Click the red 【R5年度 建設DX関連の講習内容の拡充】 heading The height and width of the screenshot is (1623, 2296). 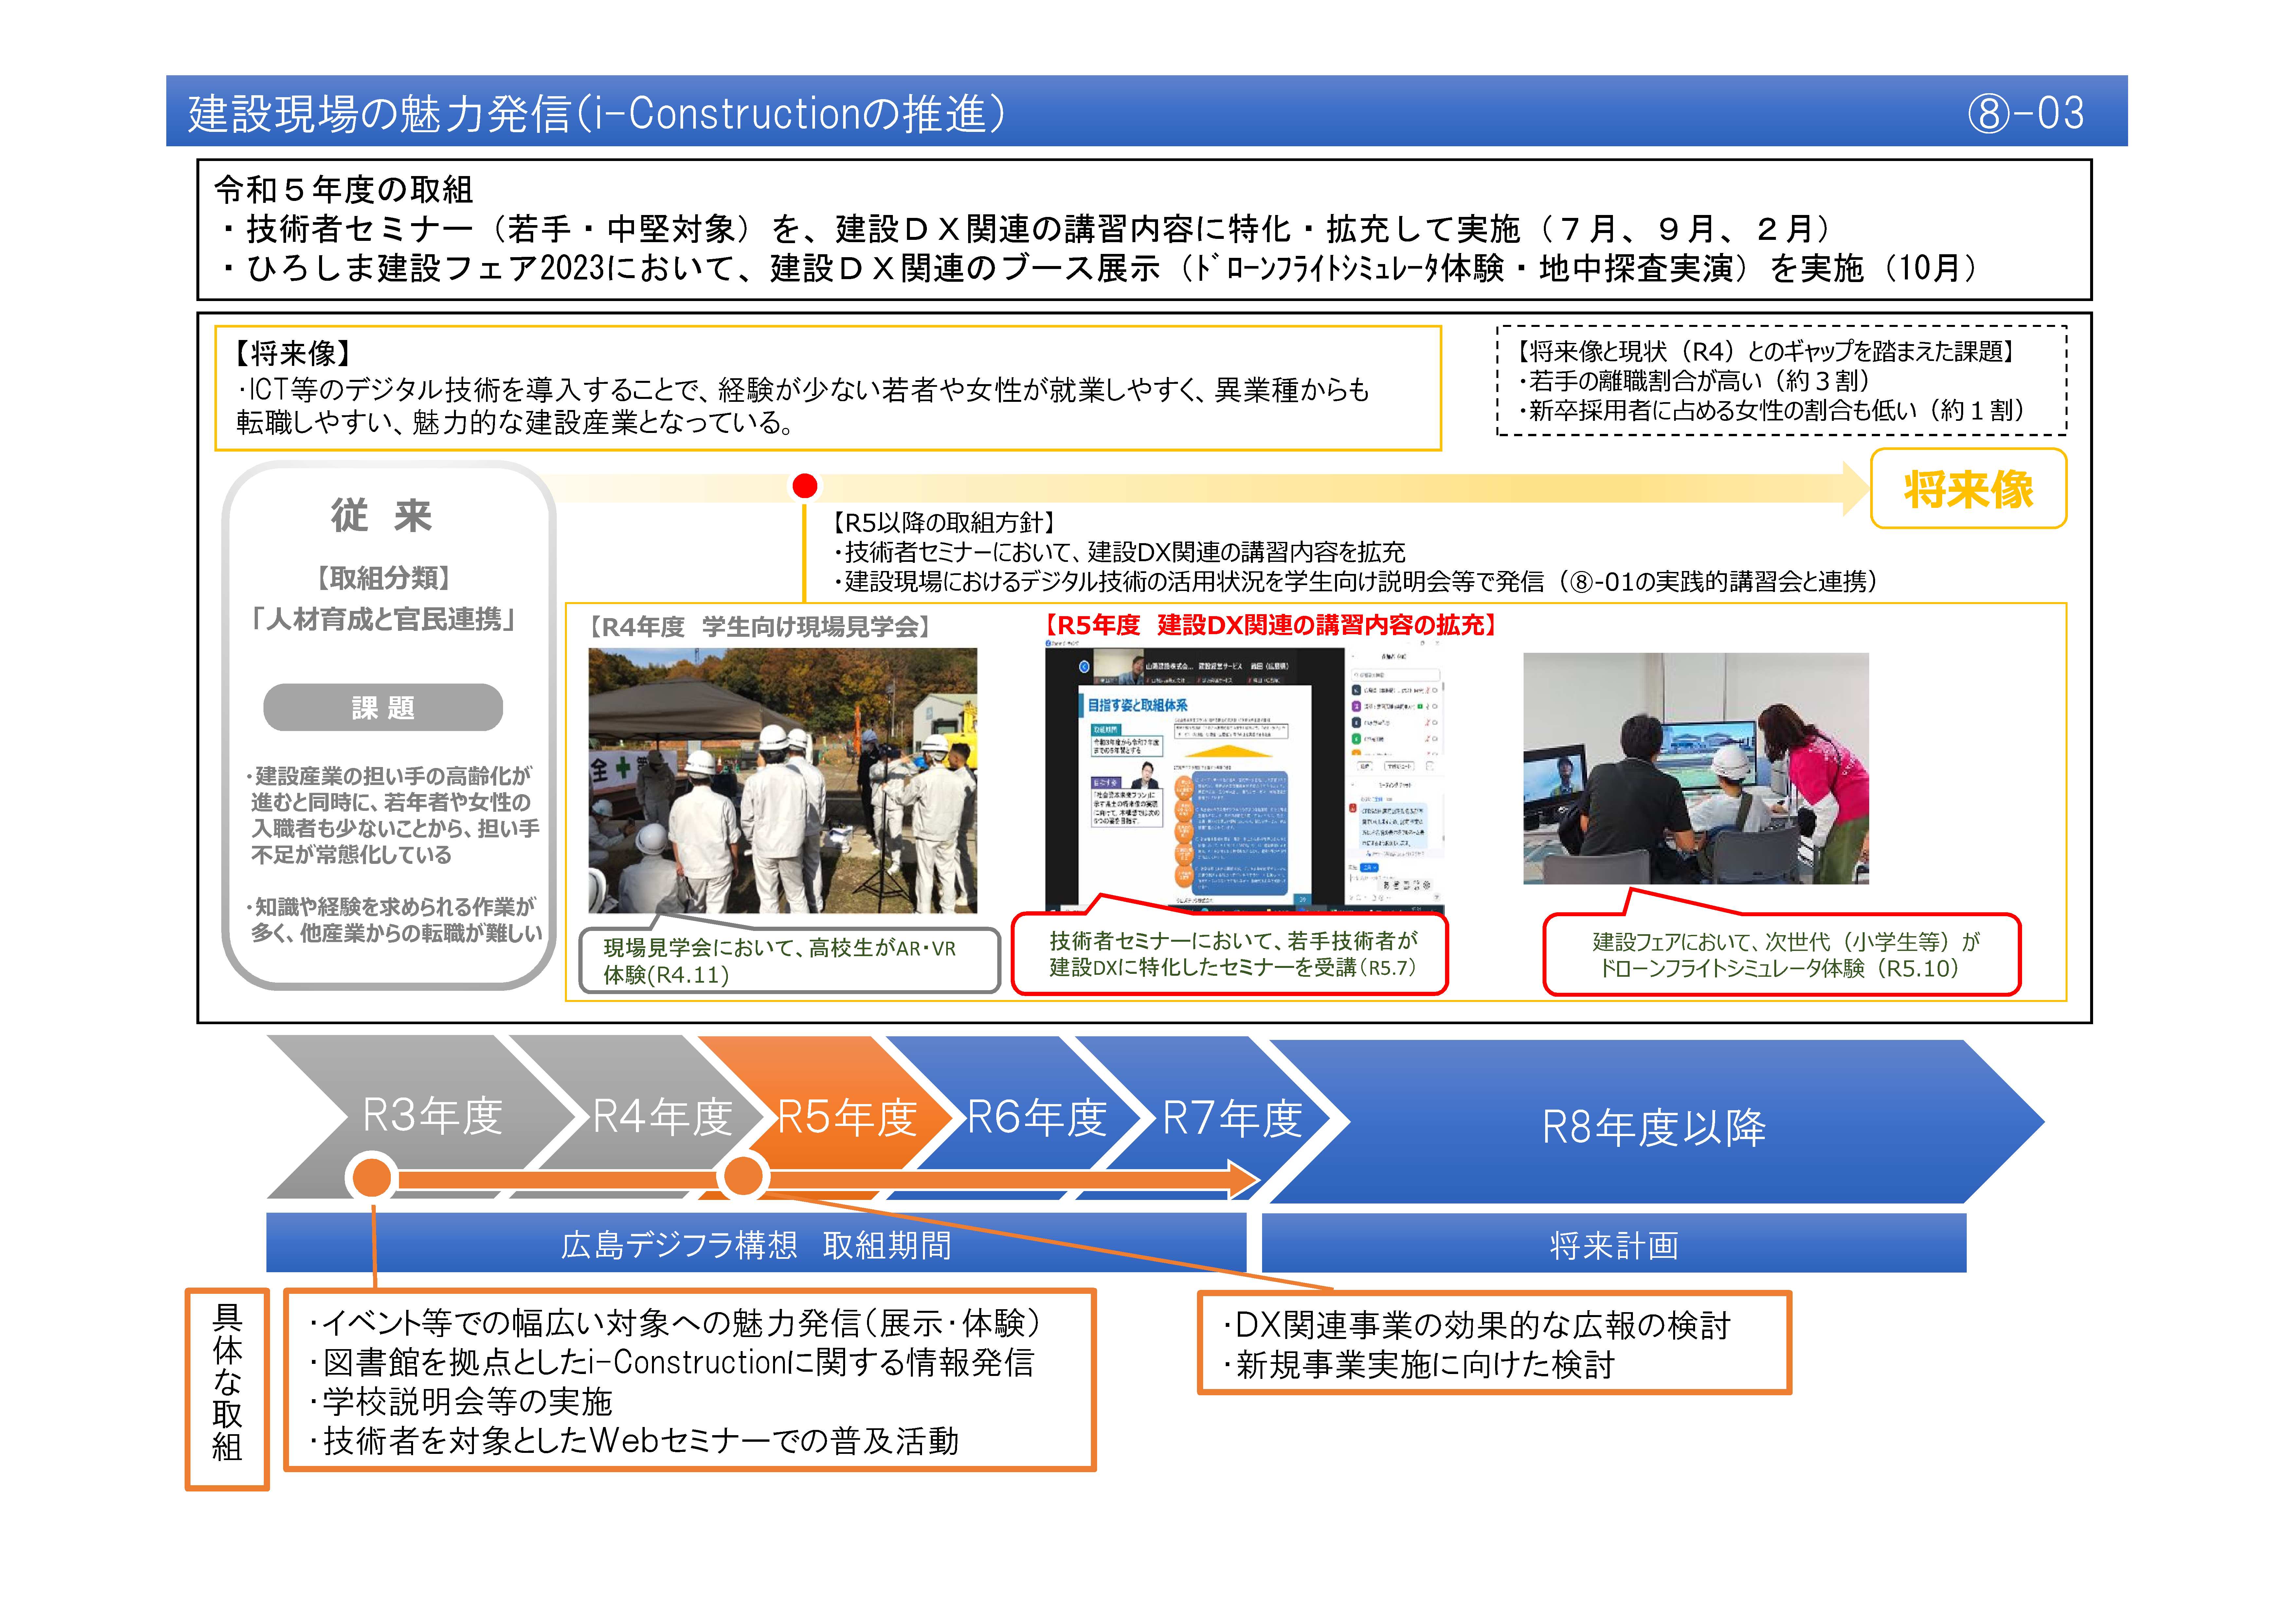[1271, 625]
